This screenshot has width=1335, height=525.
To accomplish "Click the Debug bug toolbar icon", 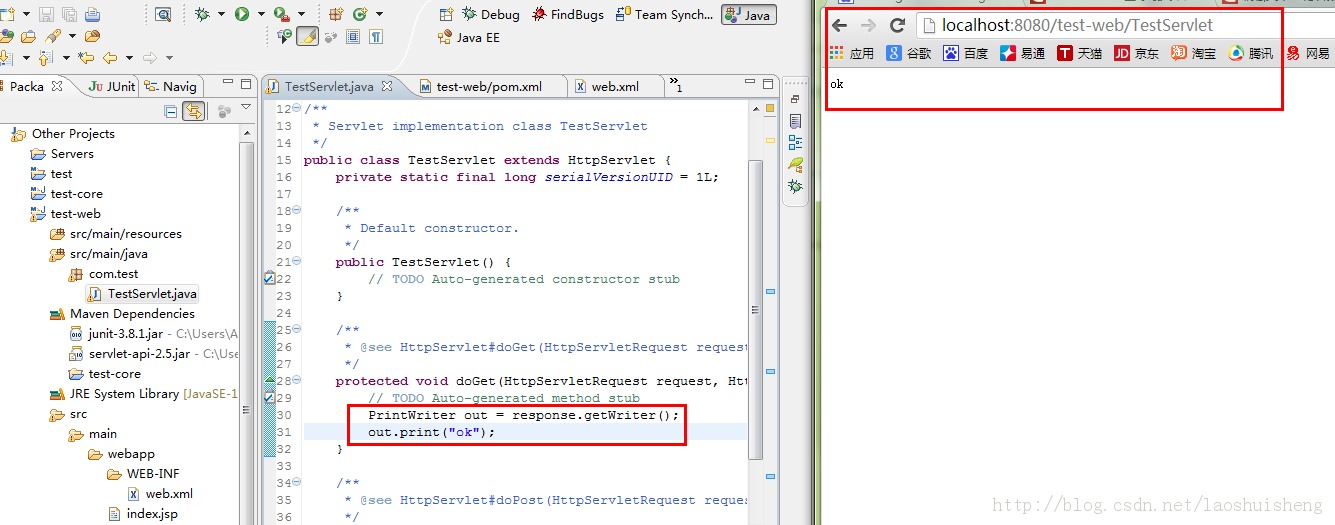I will pyautogui.click(x=203, y=14).
